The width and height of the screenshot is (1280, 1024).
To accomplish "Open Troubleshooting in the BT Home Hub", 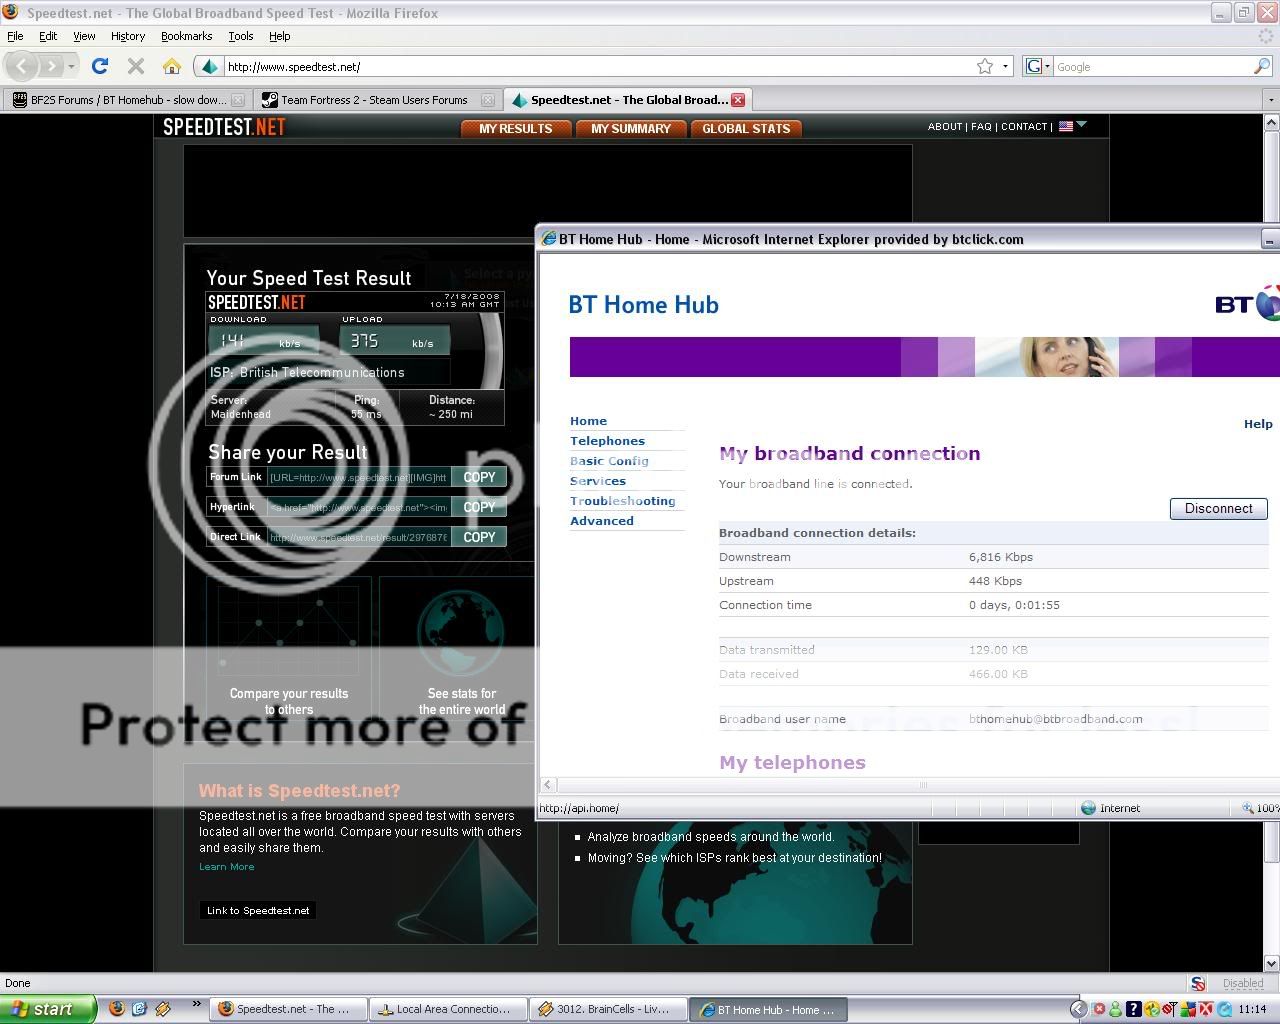I will (x=622, y=501).
